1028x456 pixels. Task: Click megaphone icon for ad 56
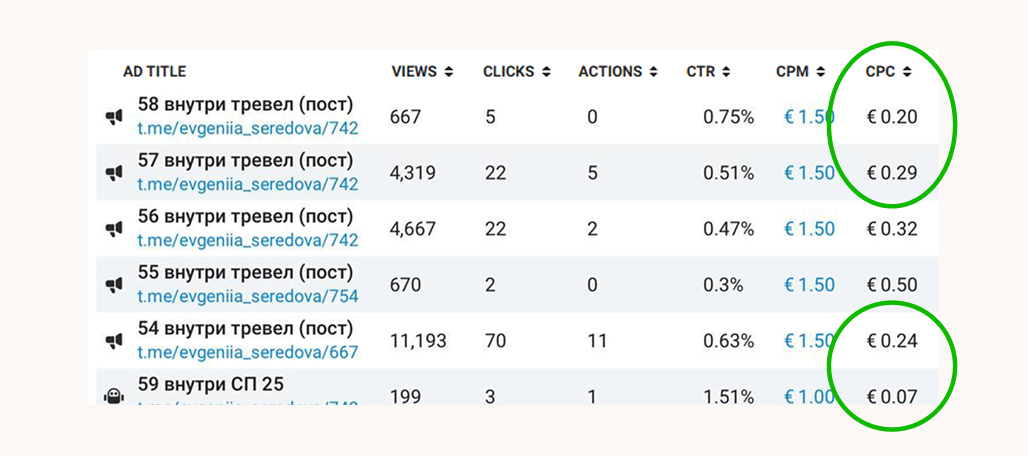pos(114,229)
